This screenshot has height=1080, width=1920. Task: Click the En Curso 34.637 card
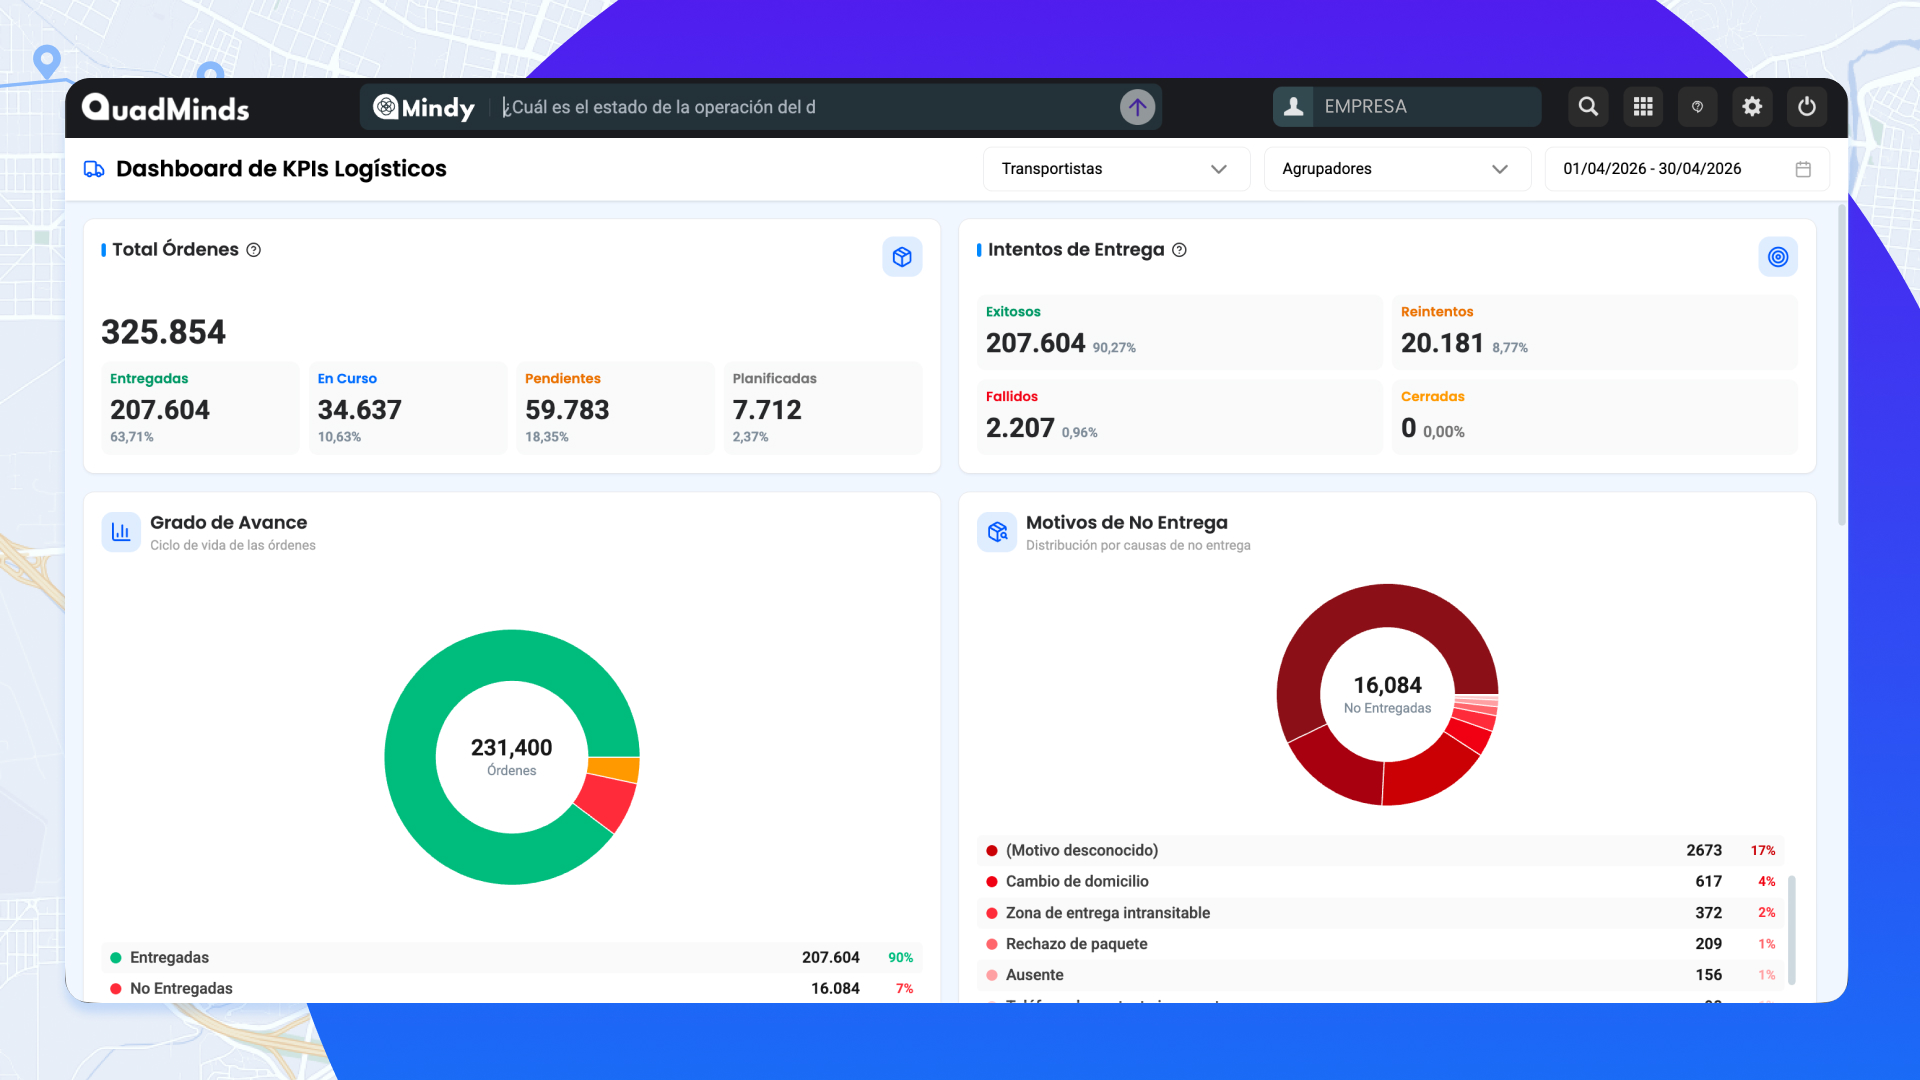click(408, 409)
